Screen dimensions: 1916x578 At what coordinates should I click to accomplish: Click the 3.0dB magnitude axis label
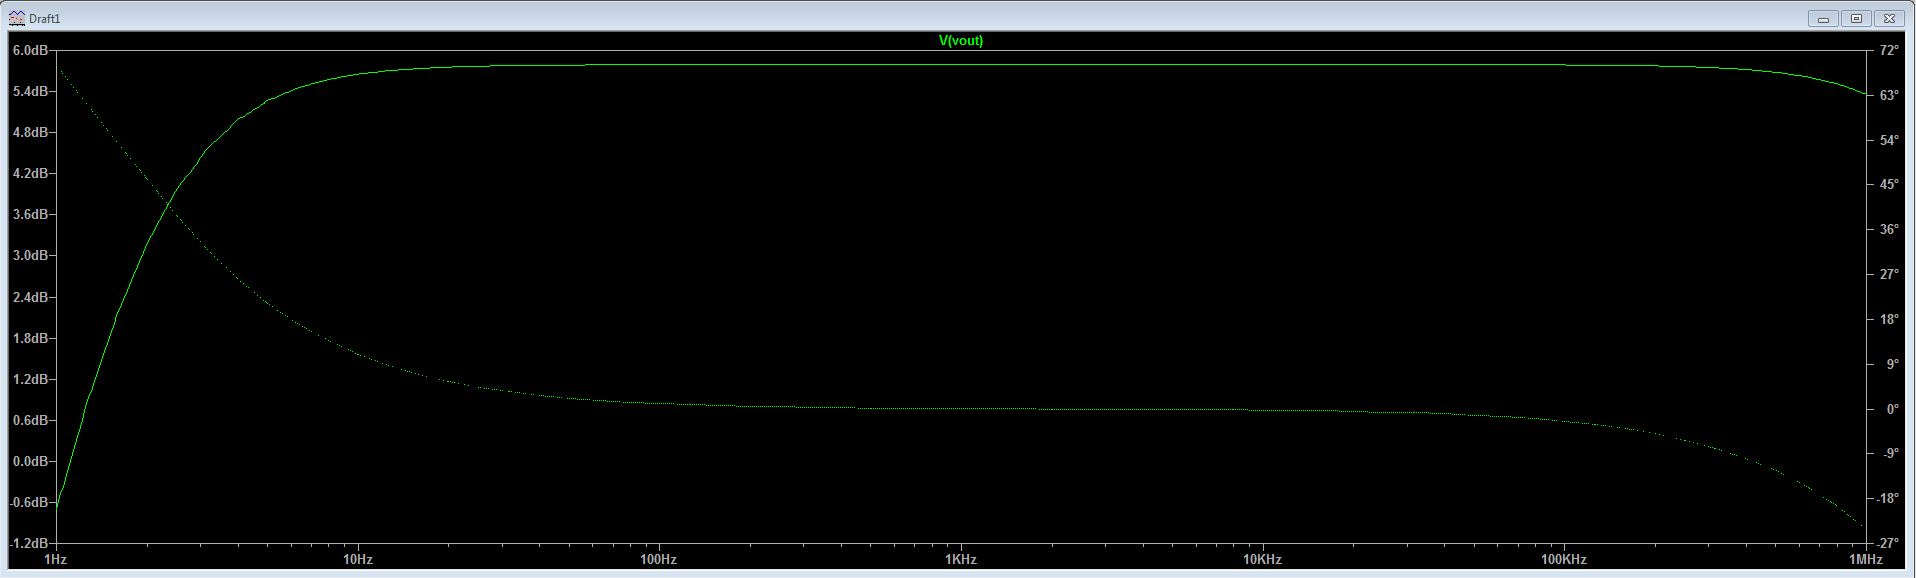point(30,255)
